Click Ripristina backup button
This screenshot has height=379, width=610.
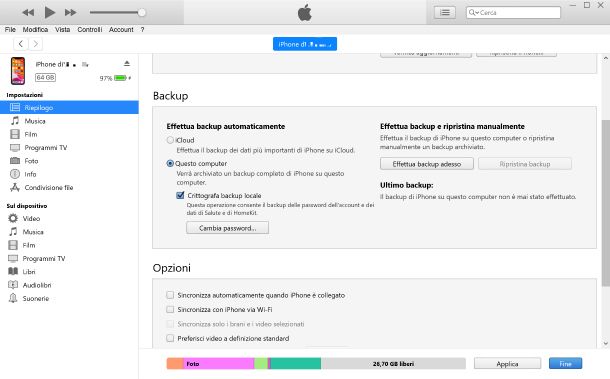(x=525, y=164)
